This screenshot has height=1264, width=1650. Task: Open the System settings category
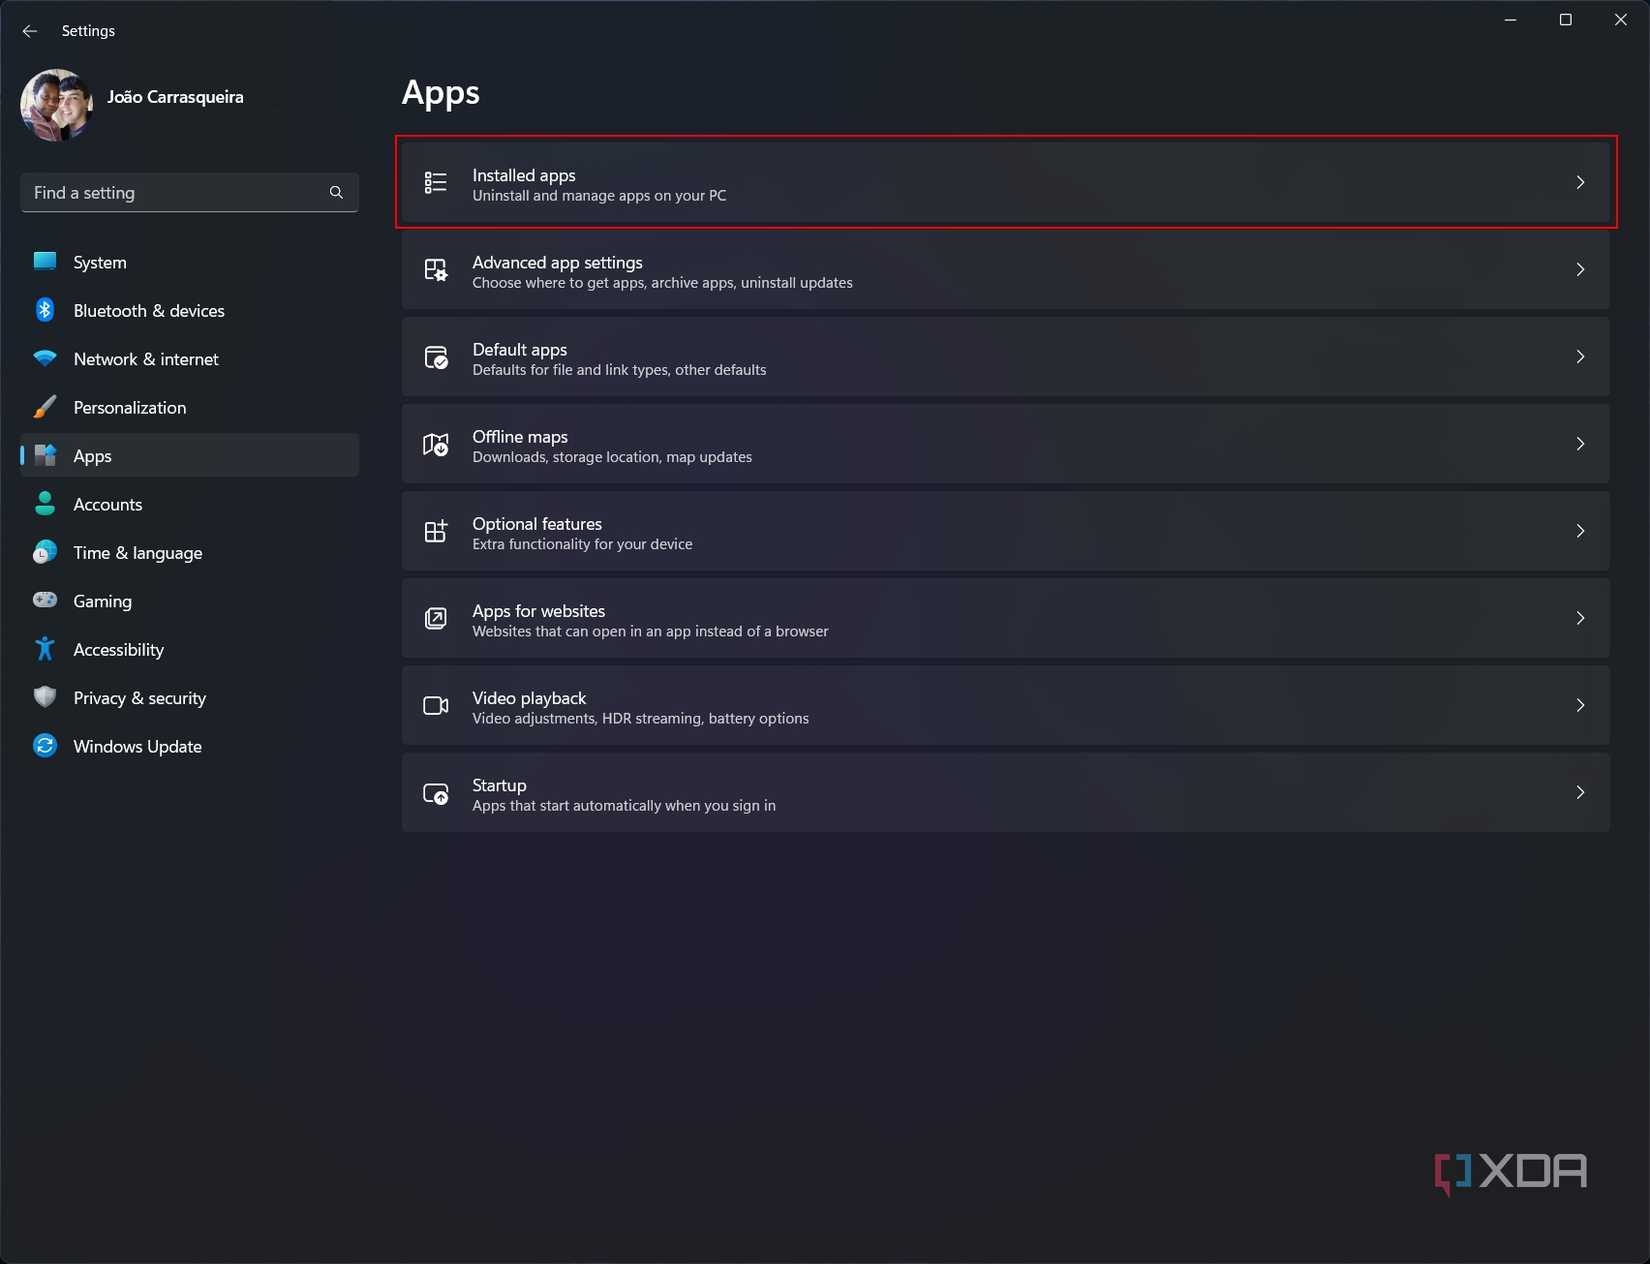click(x=100, y=262)
